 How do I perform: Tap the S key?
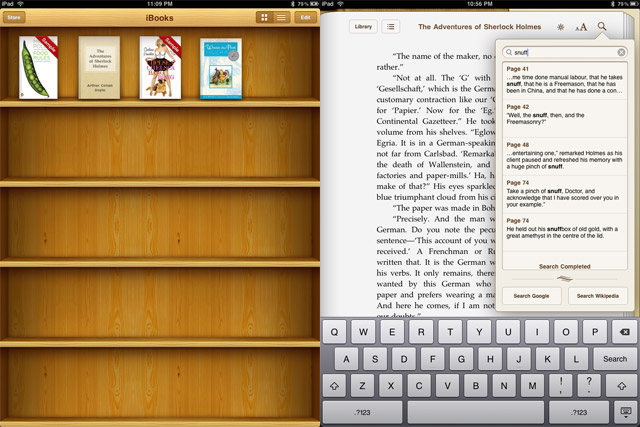pos(375,359)
